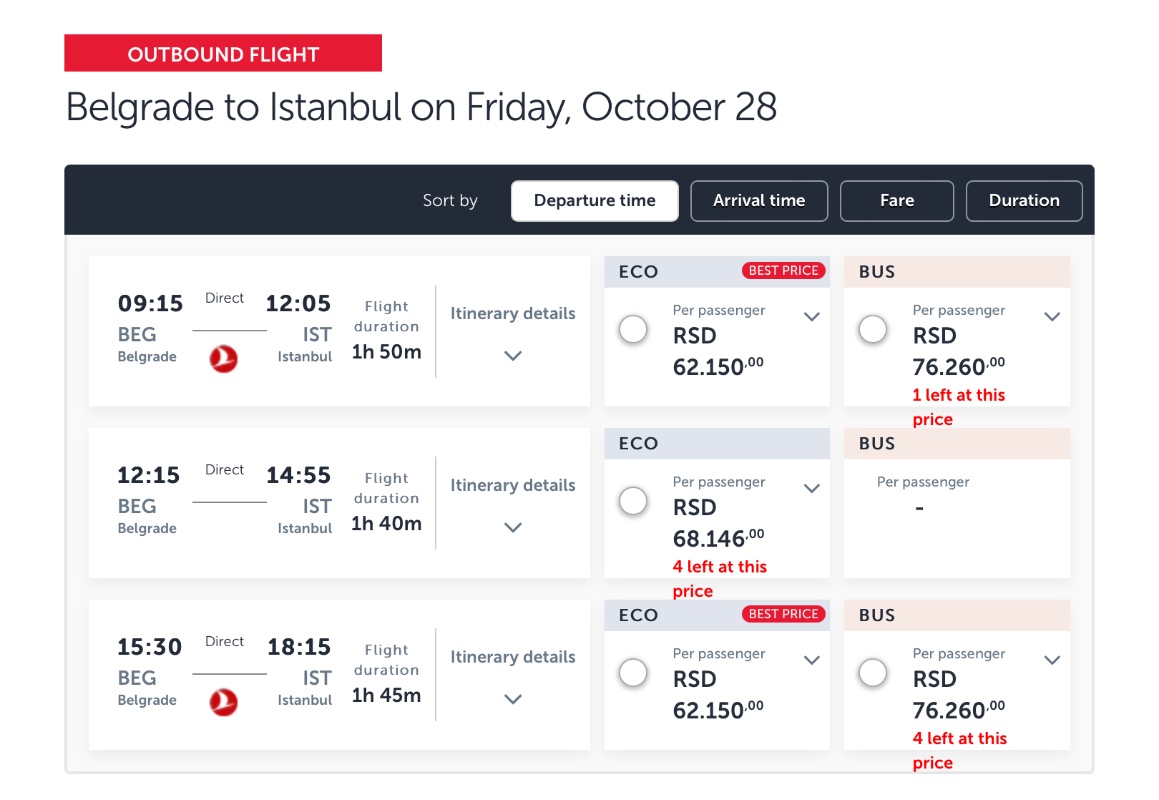Expand ECO fare details chevron for 09:15 flight

(812, 317)
